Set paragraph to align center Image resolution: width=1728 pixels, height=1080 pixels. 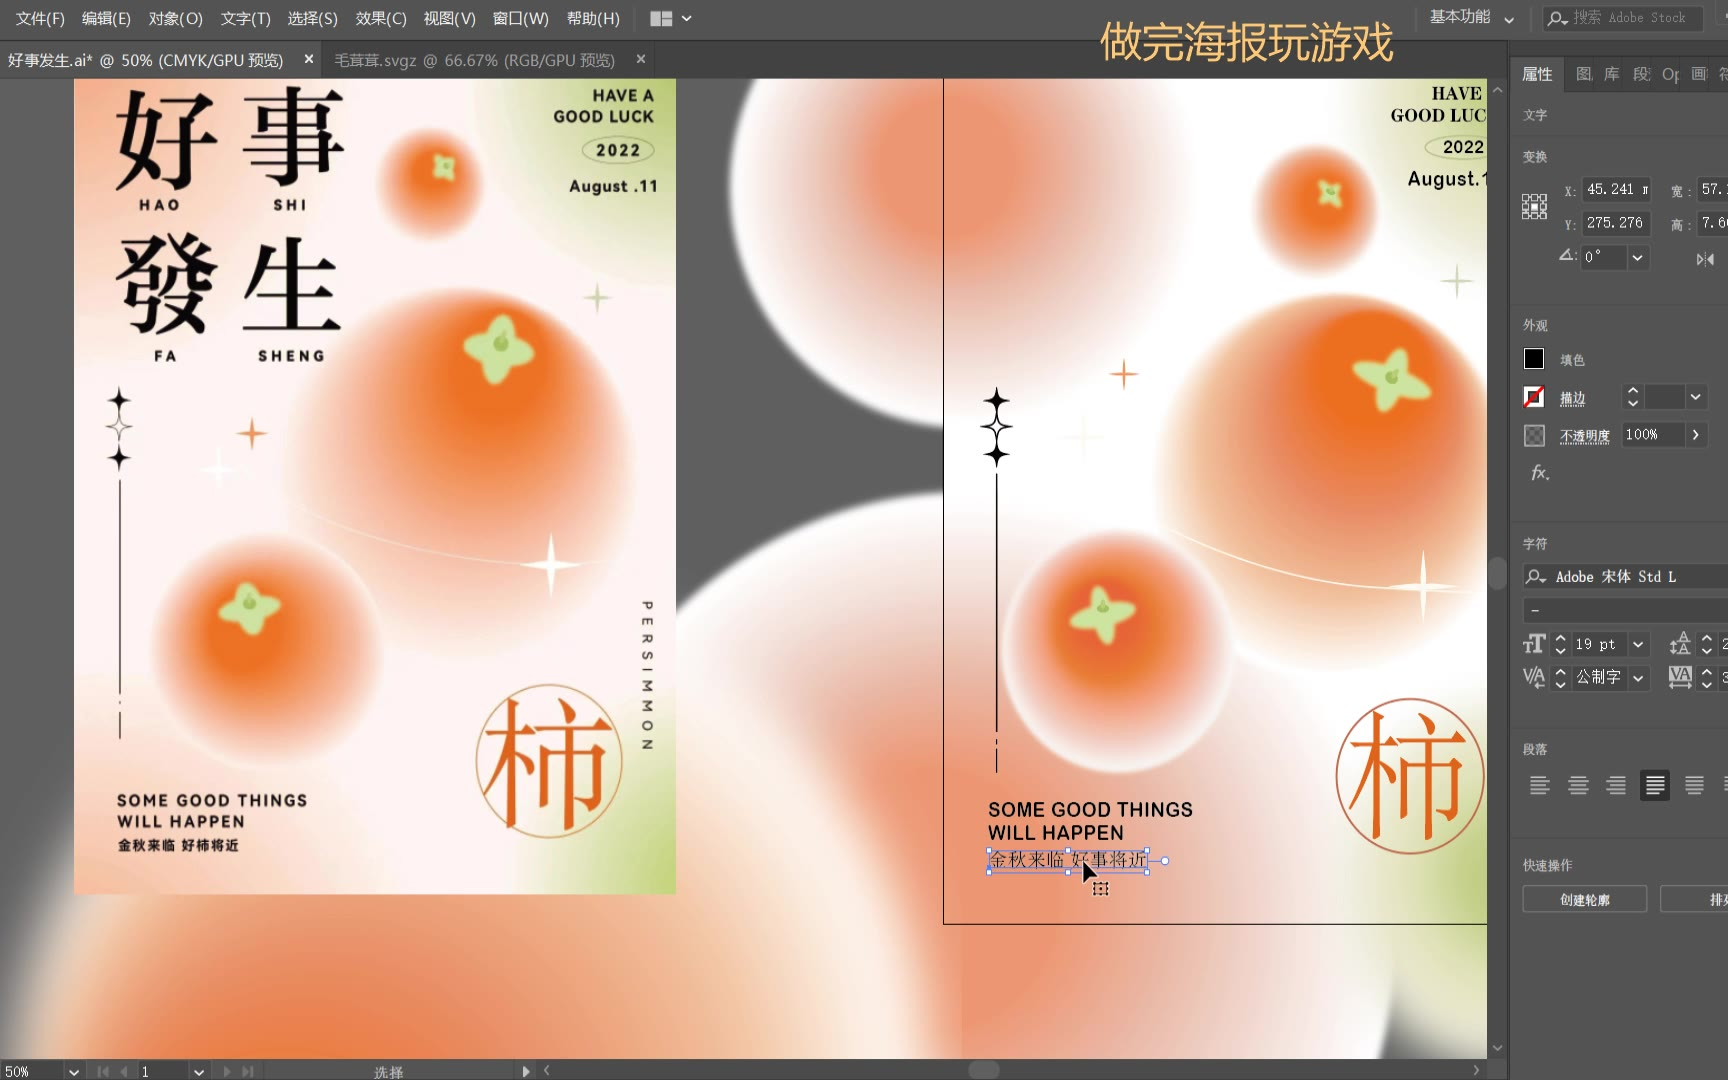pyautogui.click(x=1578, y=786)
